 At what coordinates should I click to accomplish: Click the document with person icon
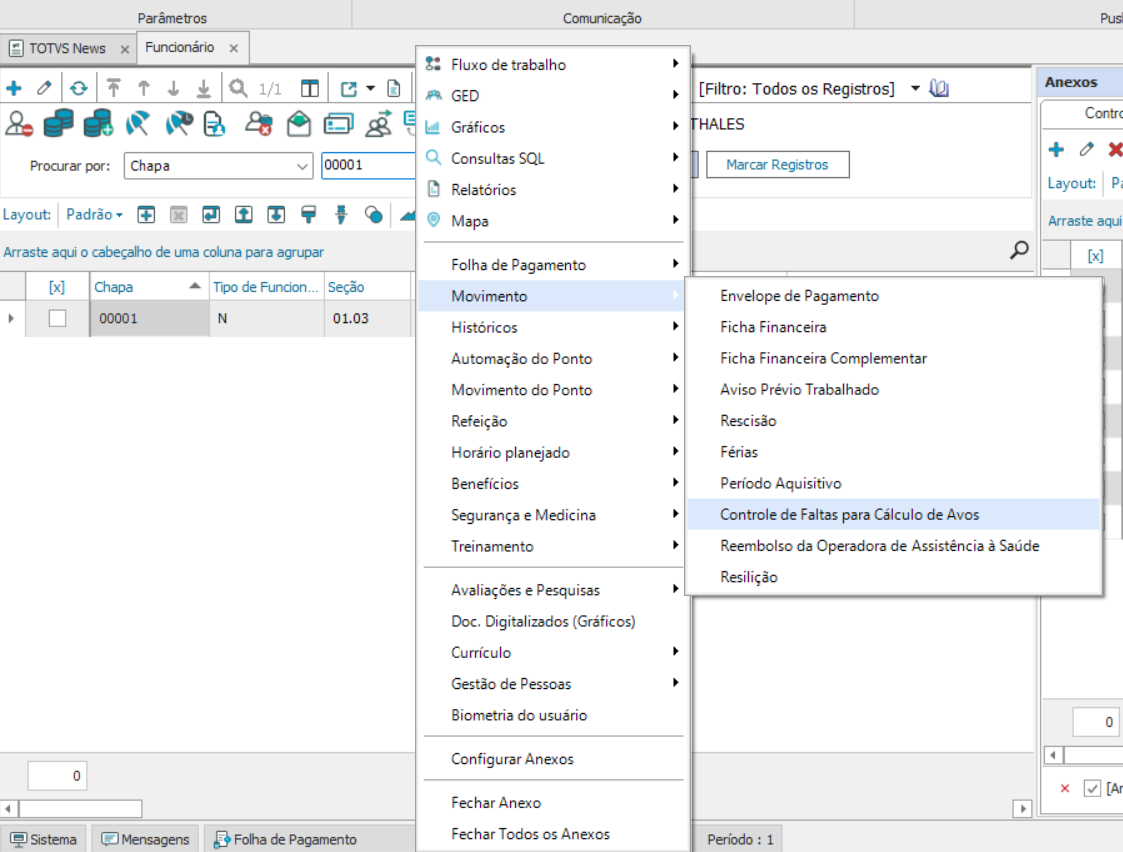(x=215, y=124)
